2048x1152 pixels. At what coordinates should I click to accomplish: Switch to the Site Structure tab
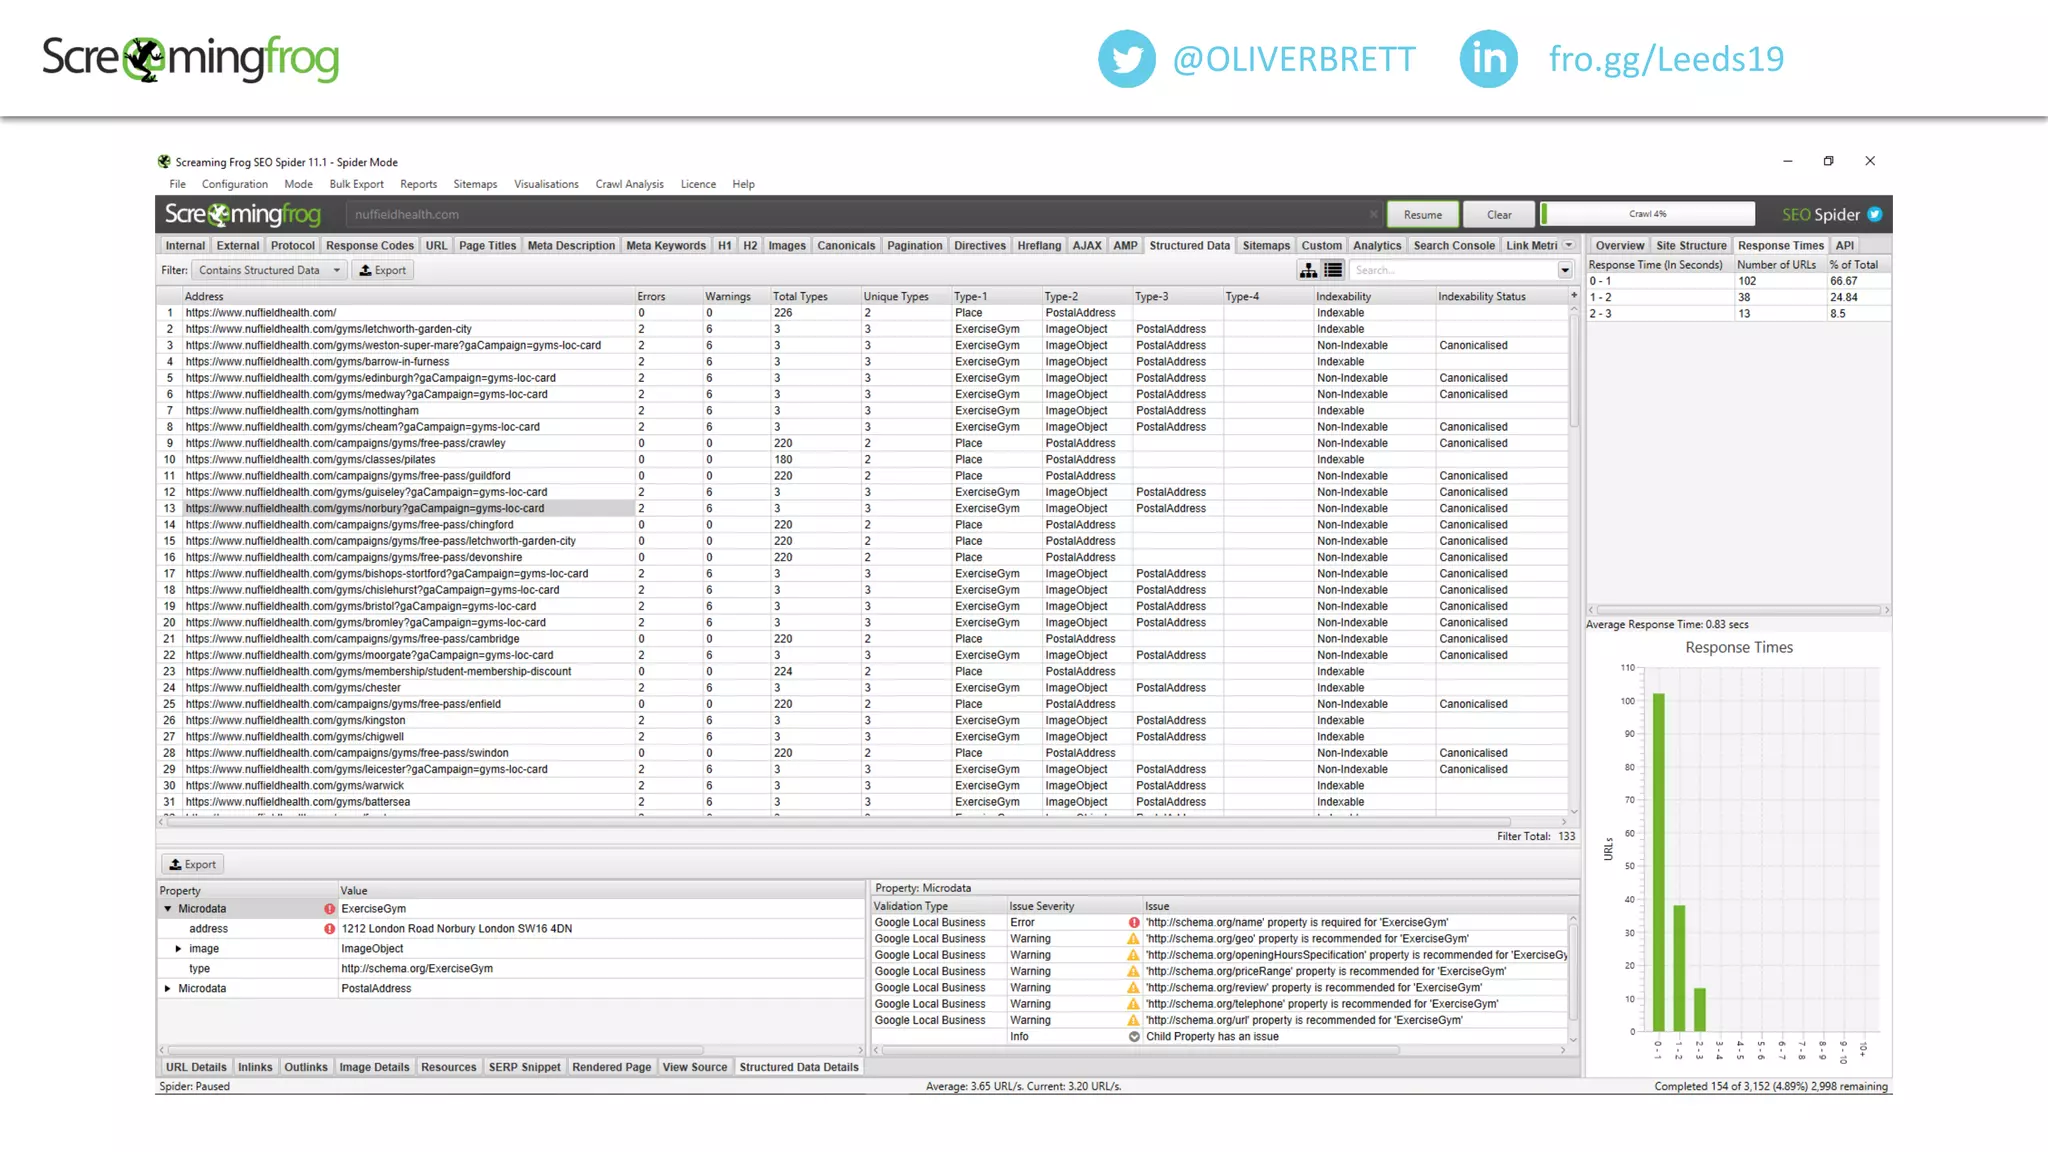pos(1690,245)
